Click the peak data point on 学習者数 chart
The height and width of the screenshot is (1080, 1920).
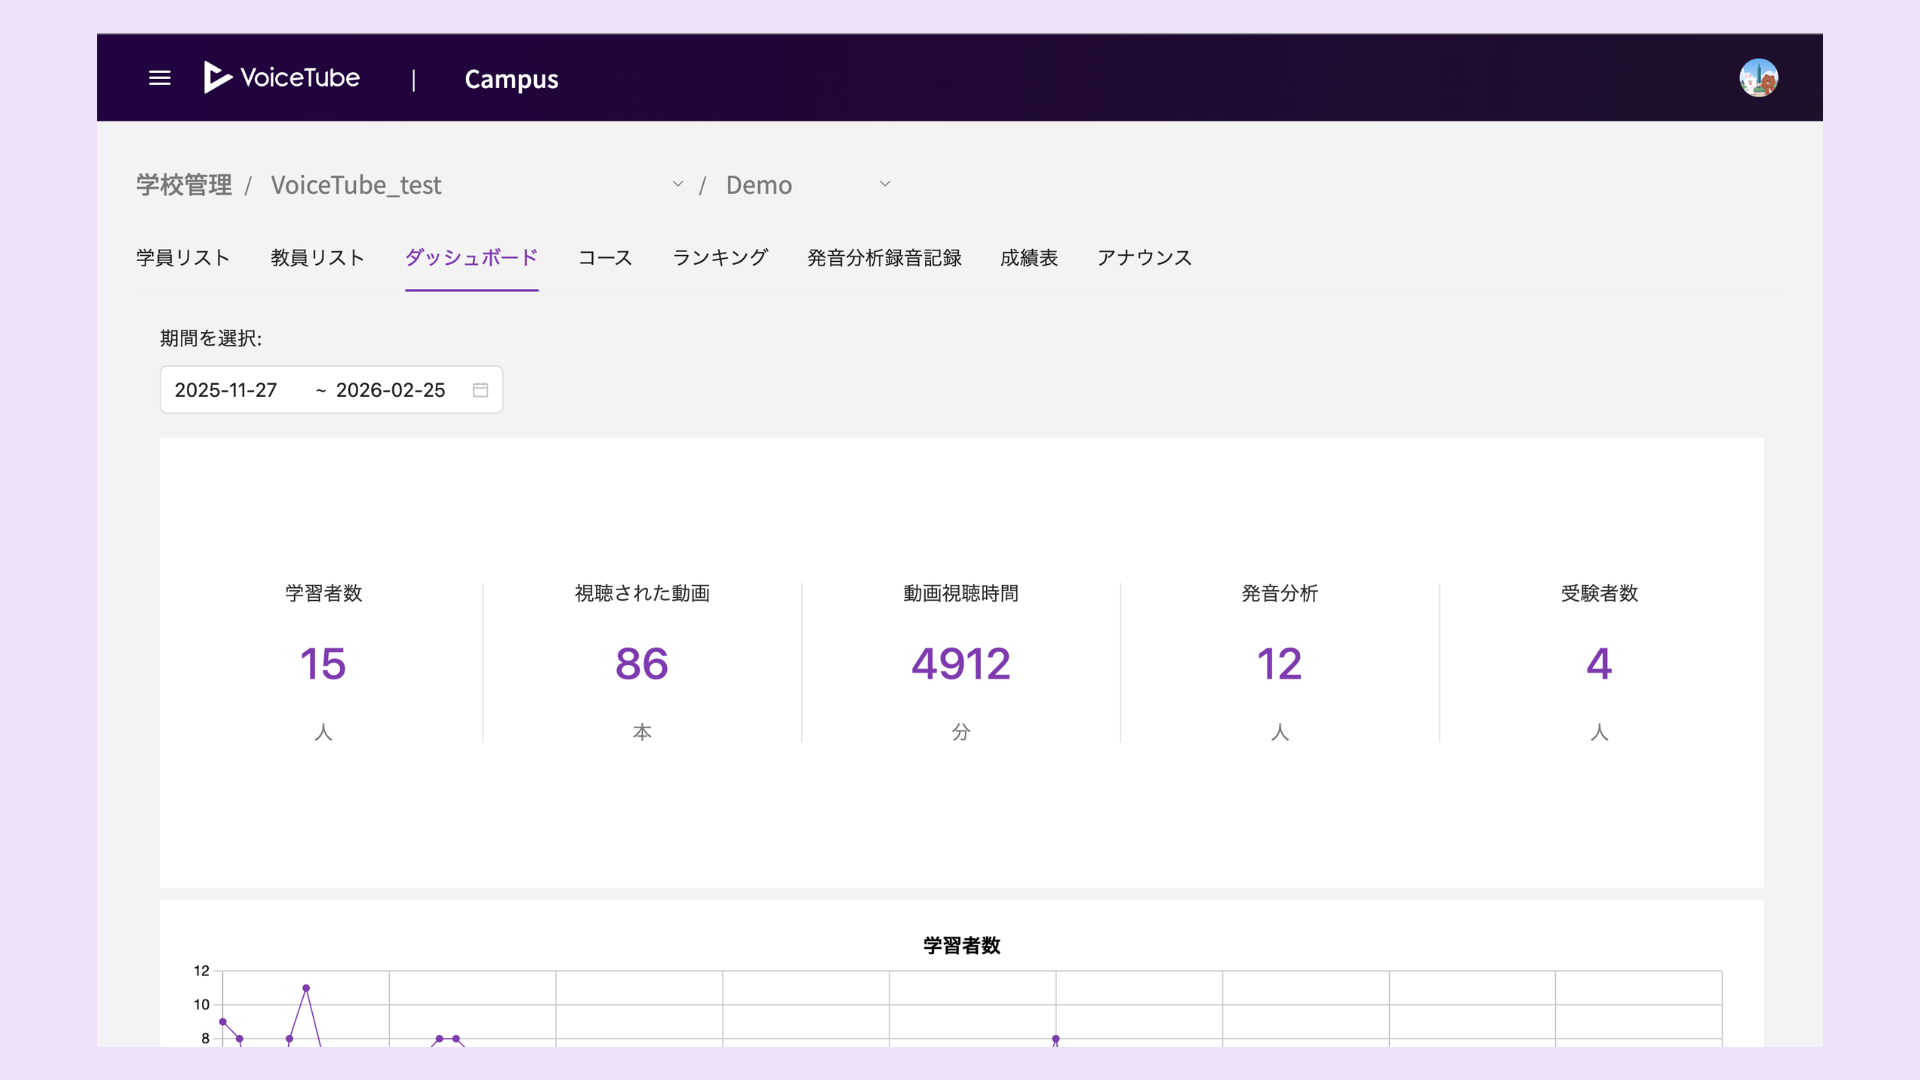pyautogui.click(x=306, y=988)
